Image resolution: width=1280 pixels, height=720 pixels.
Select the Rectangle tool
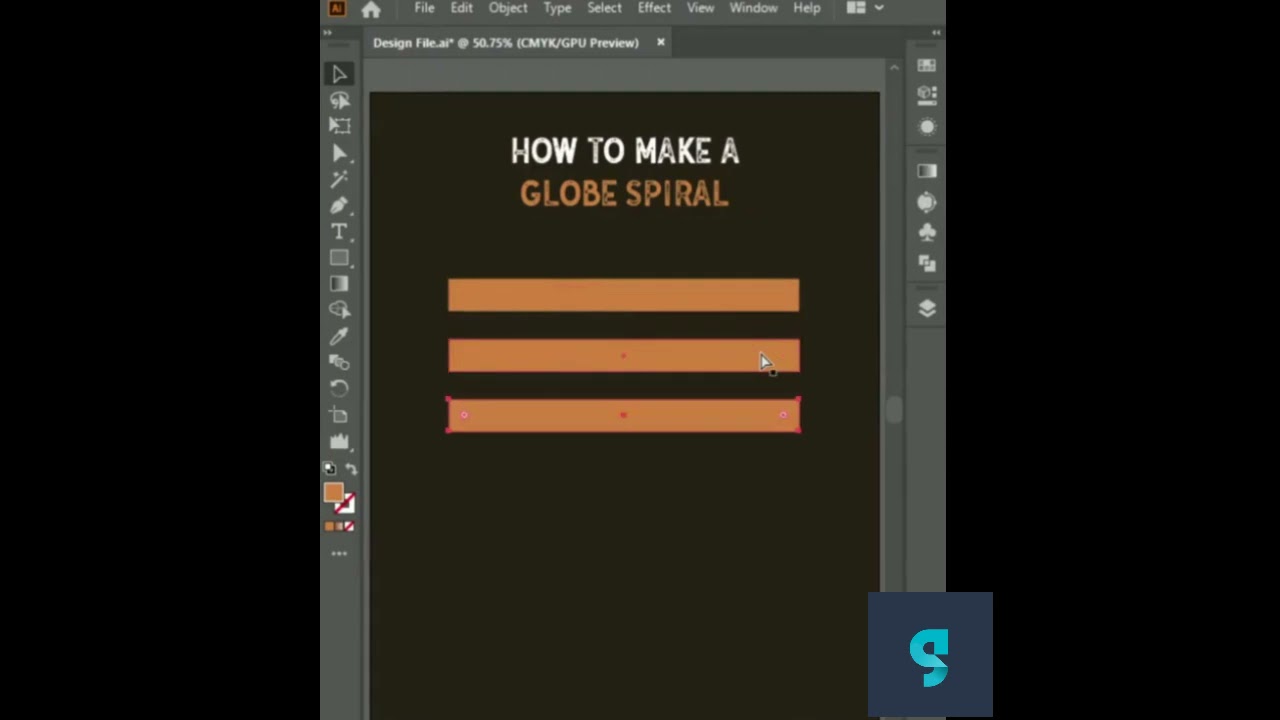click(339, 258)
